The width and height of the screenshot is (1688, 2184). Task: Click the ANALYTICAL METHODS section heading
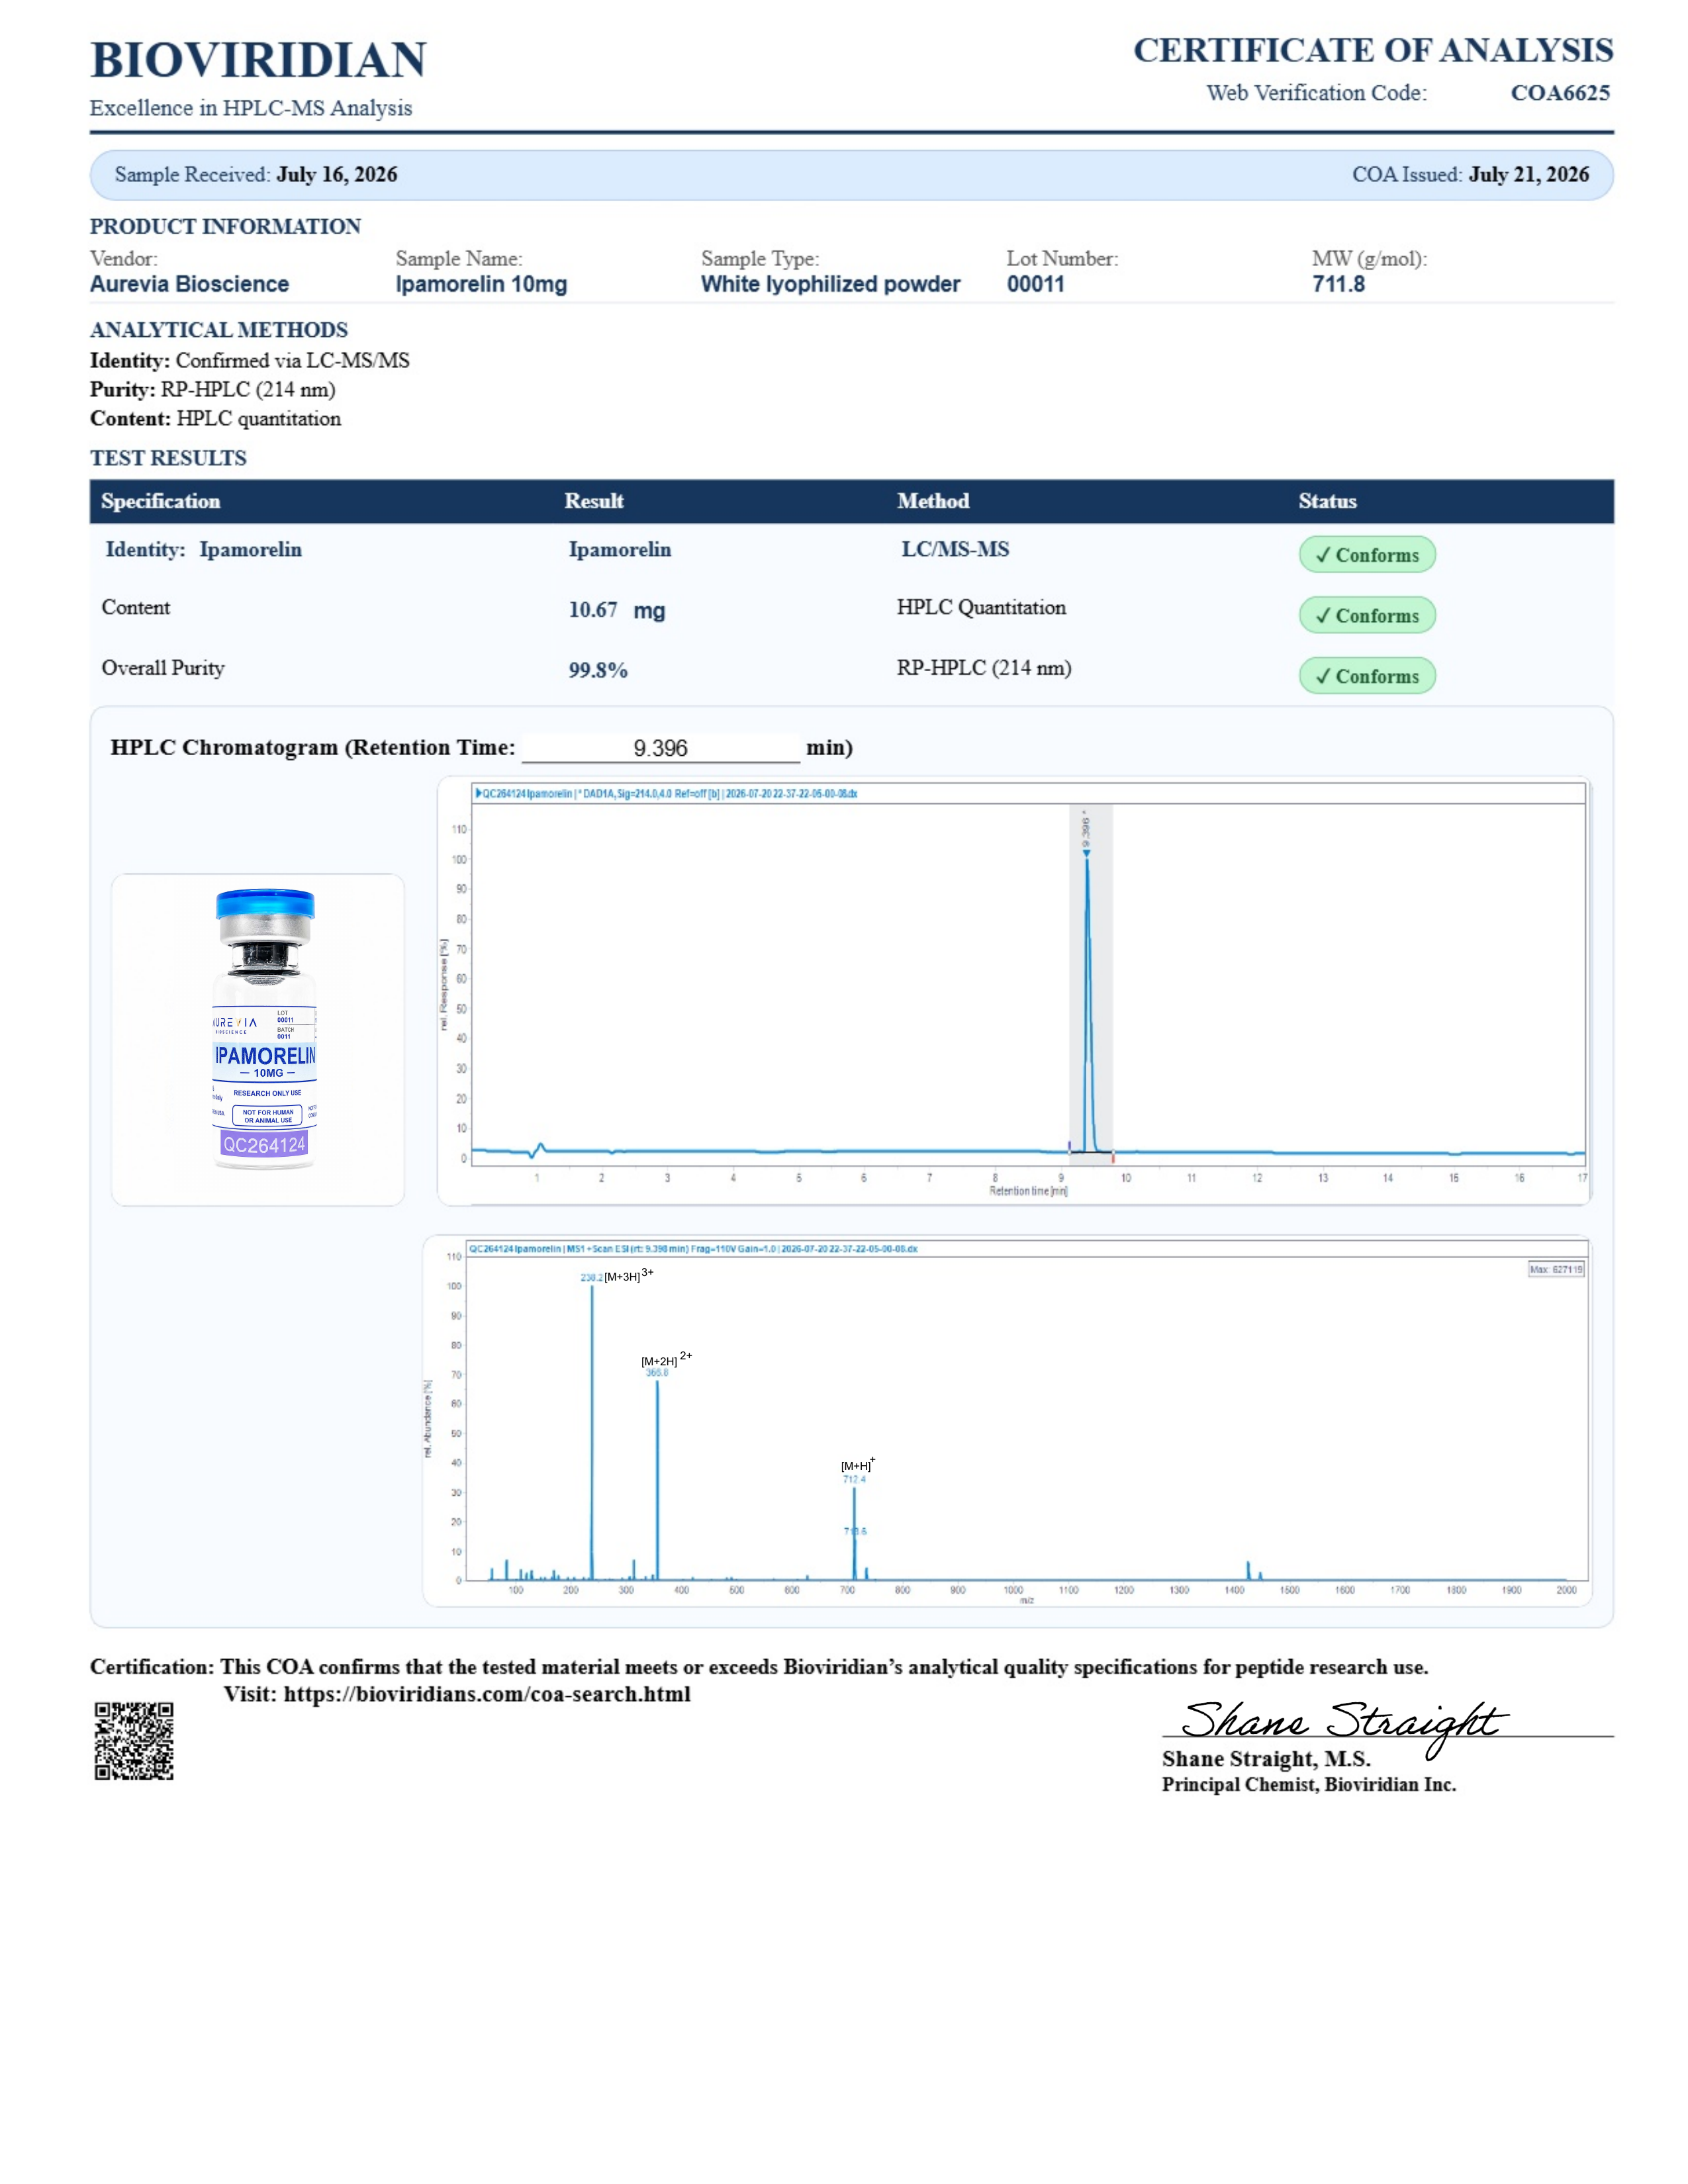219,330
